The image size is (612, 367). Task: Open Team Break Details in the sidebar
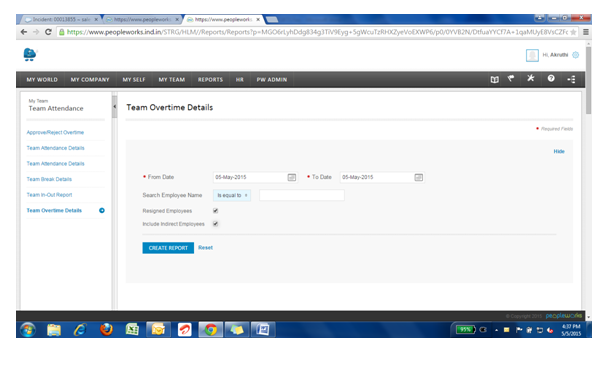49,179
